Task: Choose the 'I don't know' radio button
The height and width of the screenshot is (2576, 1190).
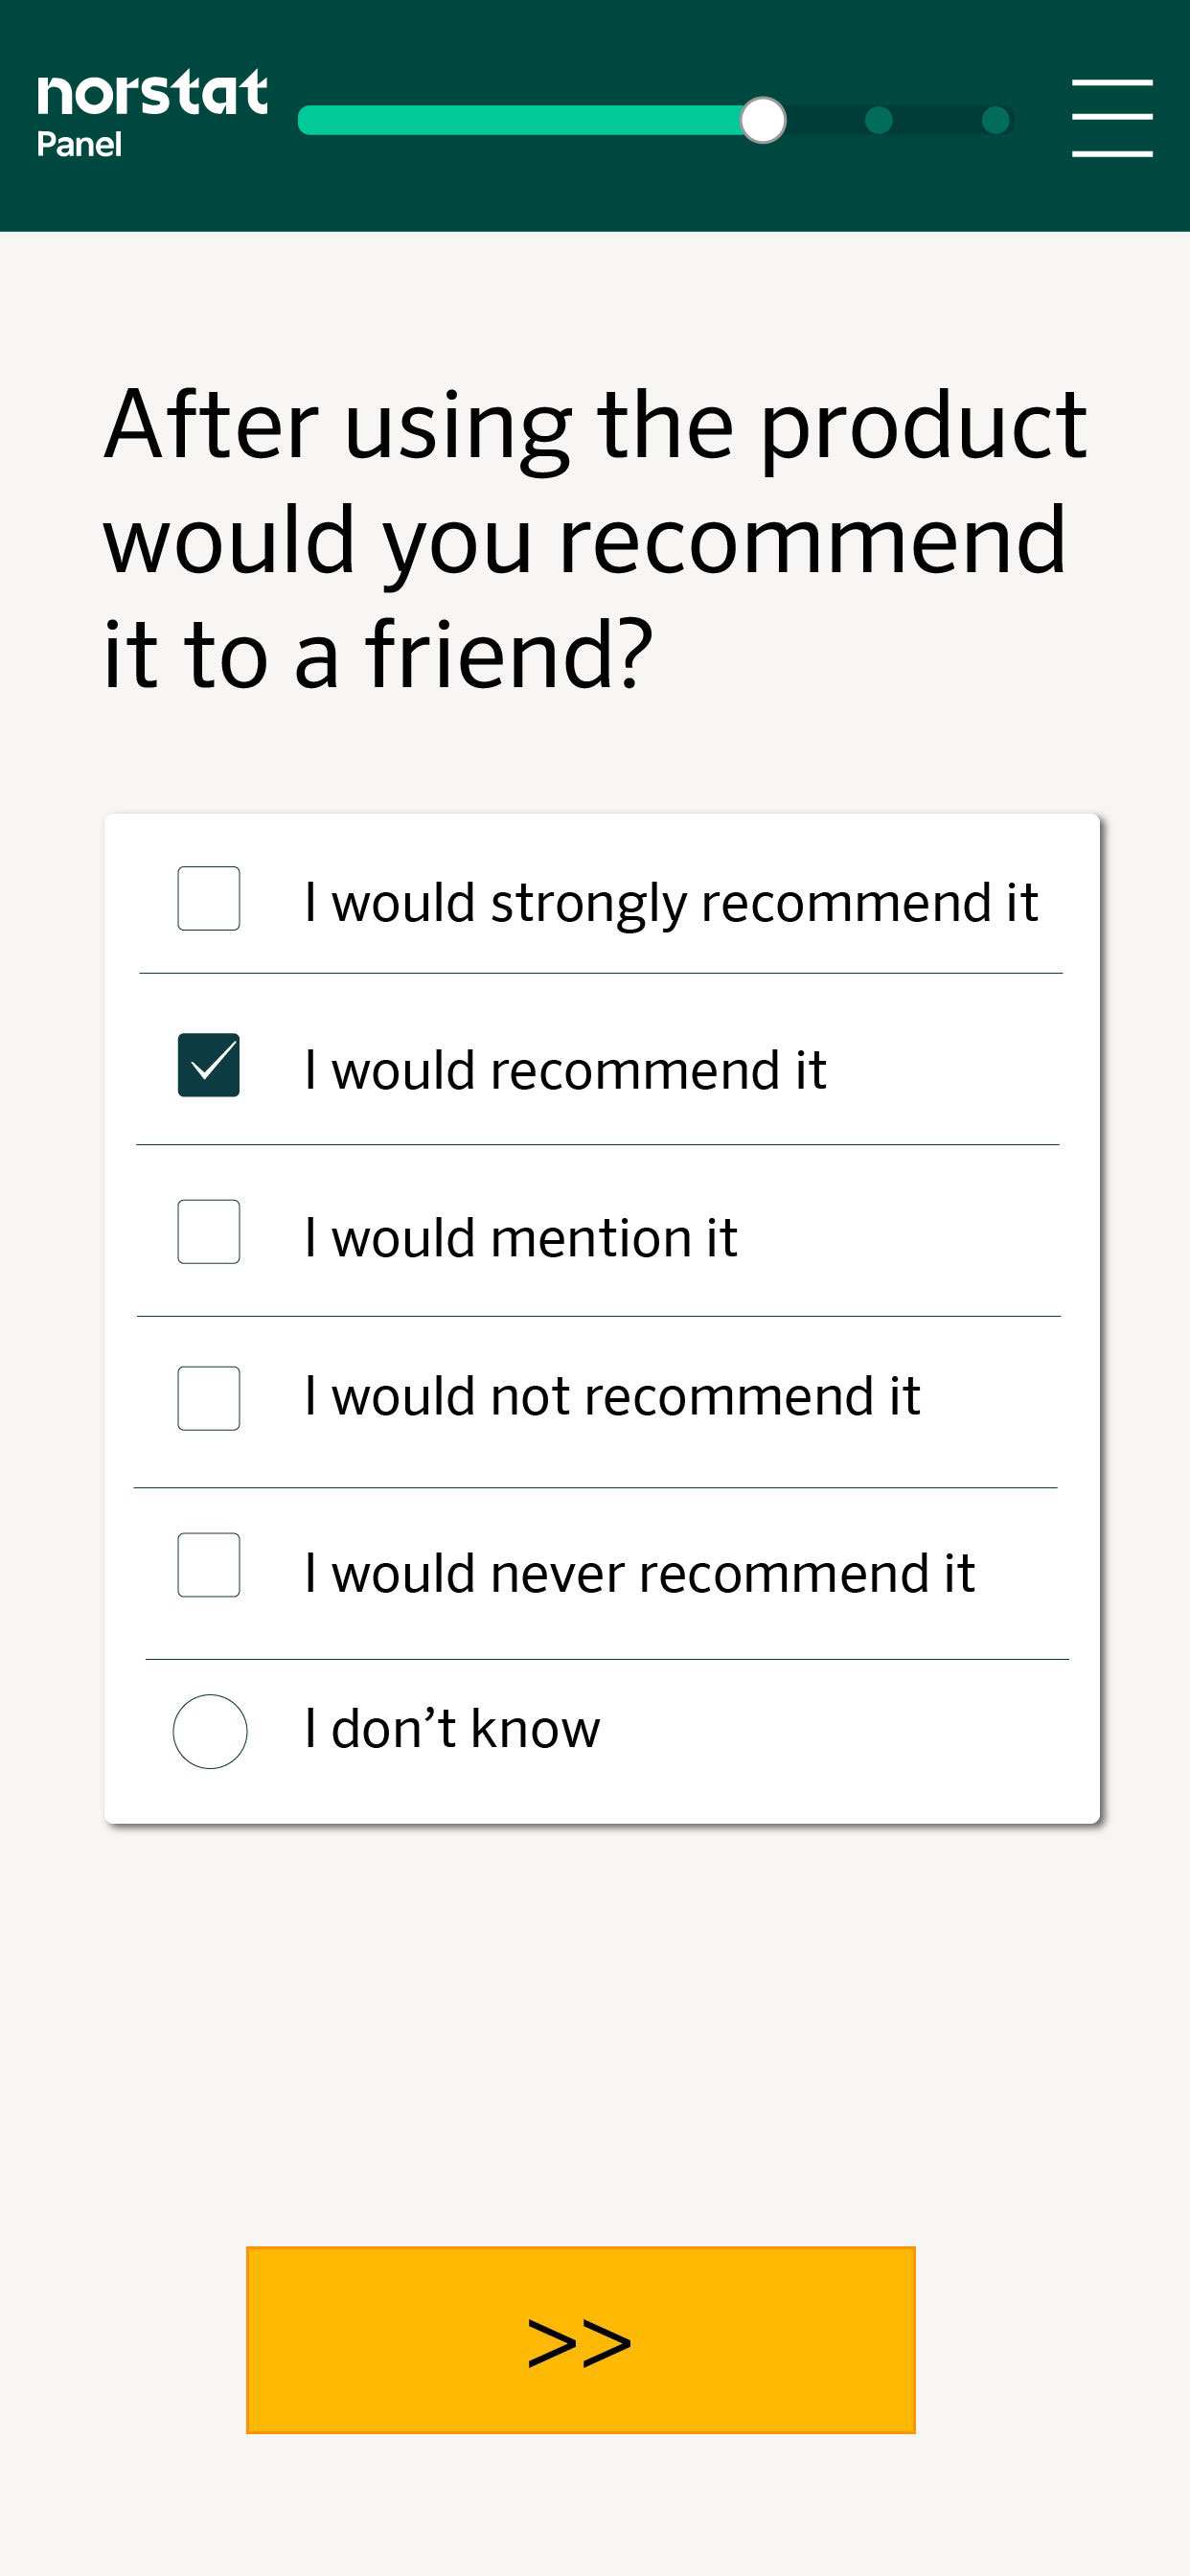Action: click(x=210, y=1731)
